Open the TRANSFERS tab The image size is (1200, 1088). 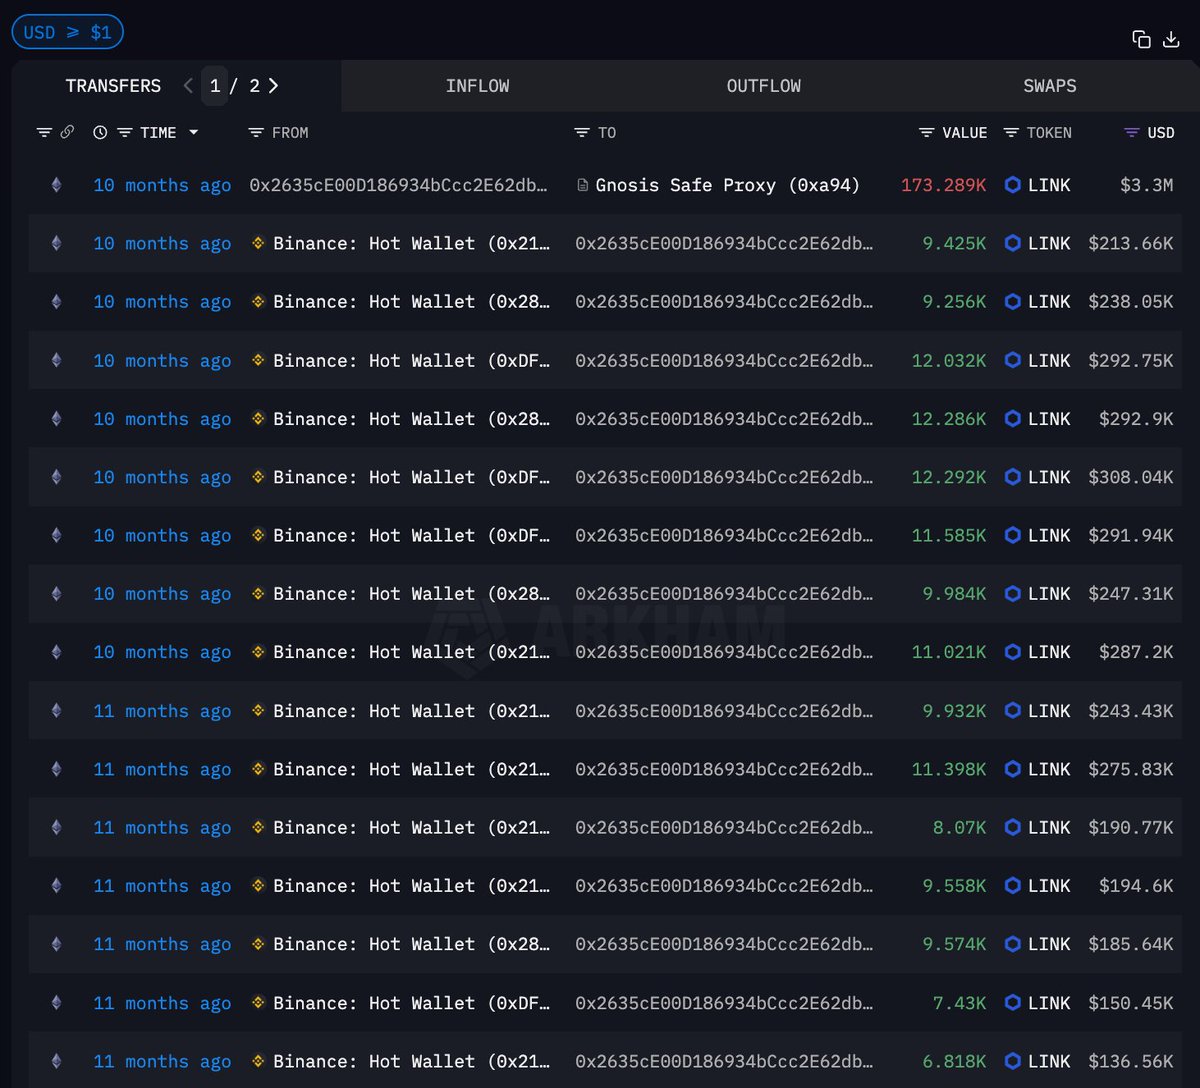tap(113, 86)
